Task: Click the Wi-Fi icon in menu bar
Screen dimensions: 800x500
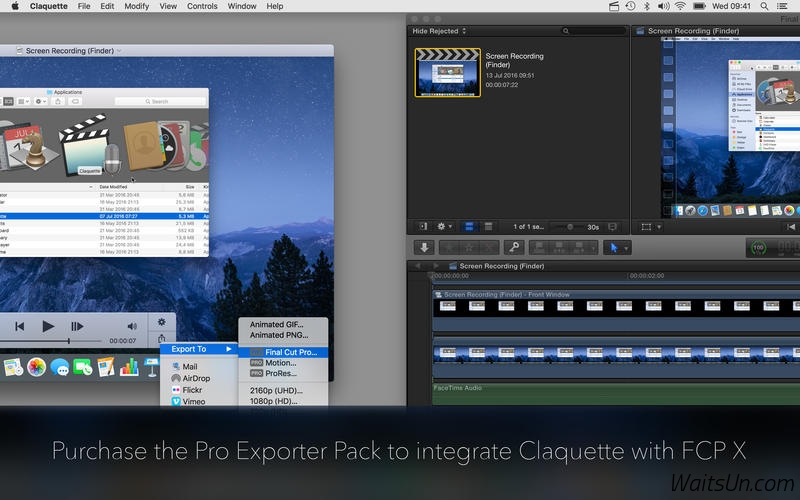Action: coord(681,6)
